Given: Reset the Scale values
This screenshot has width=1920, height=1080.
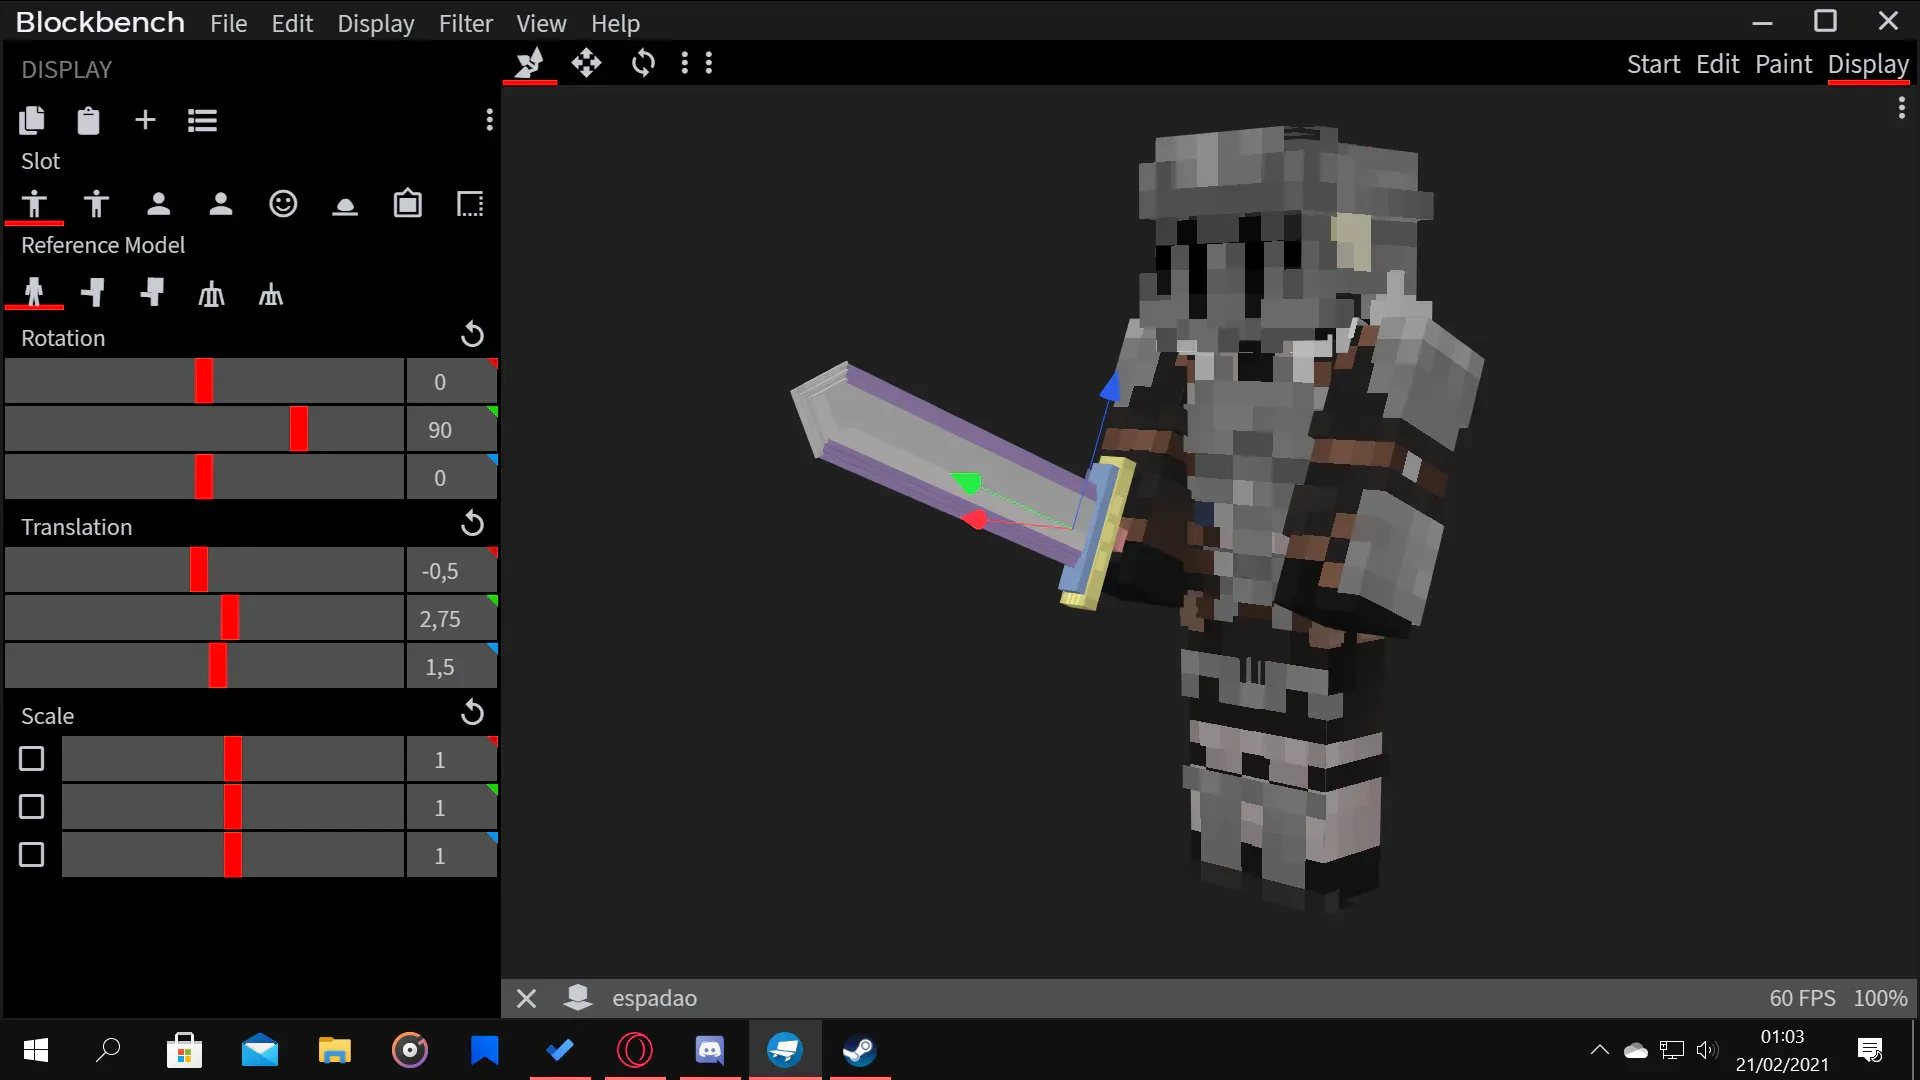Looking at the screenshot, I should point(472,713).
